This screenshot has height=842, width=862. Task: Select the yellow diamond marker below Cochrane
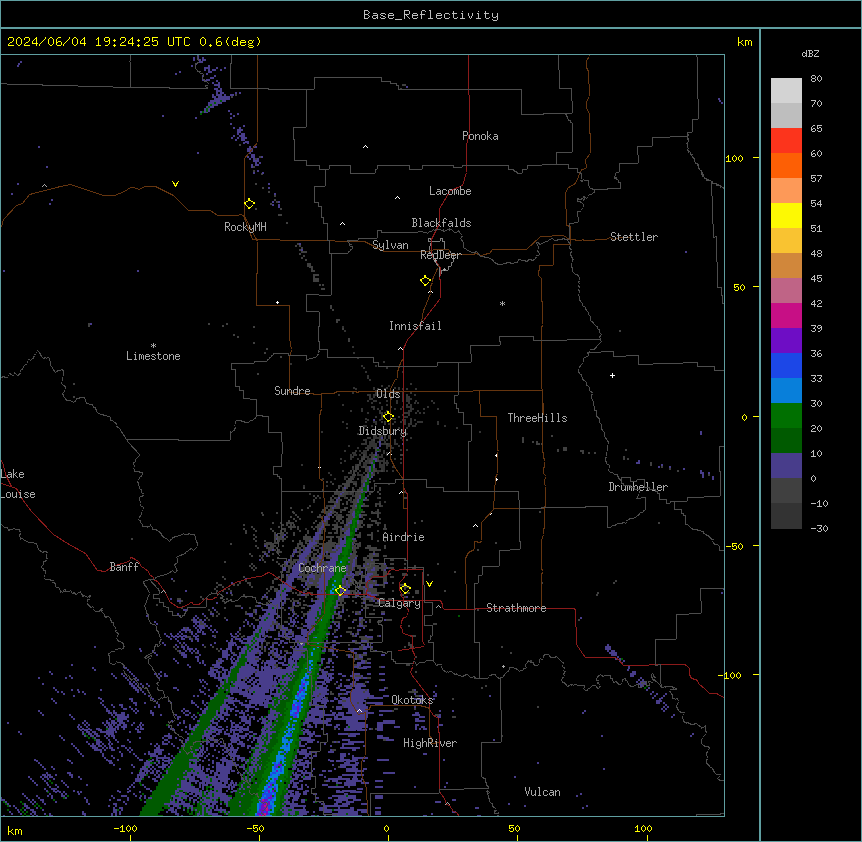pyautogui.click(x=340, y=591)
